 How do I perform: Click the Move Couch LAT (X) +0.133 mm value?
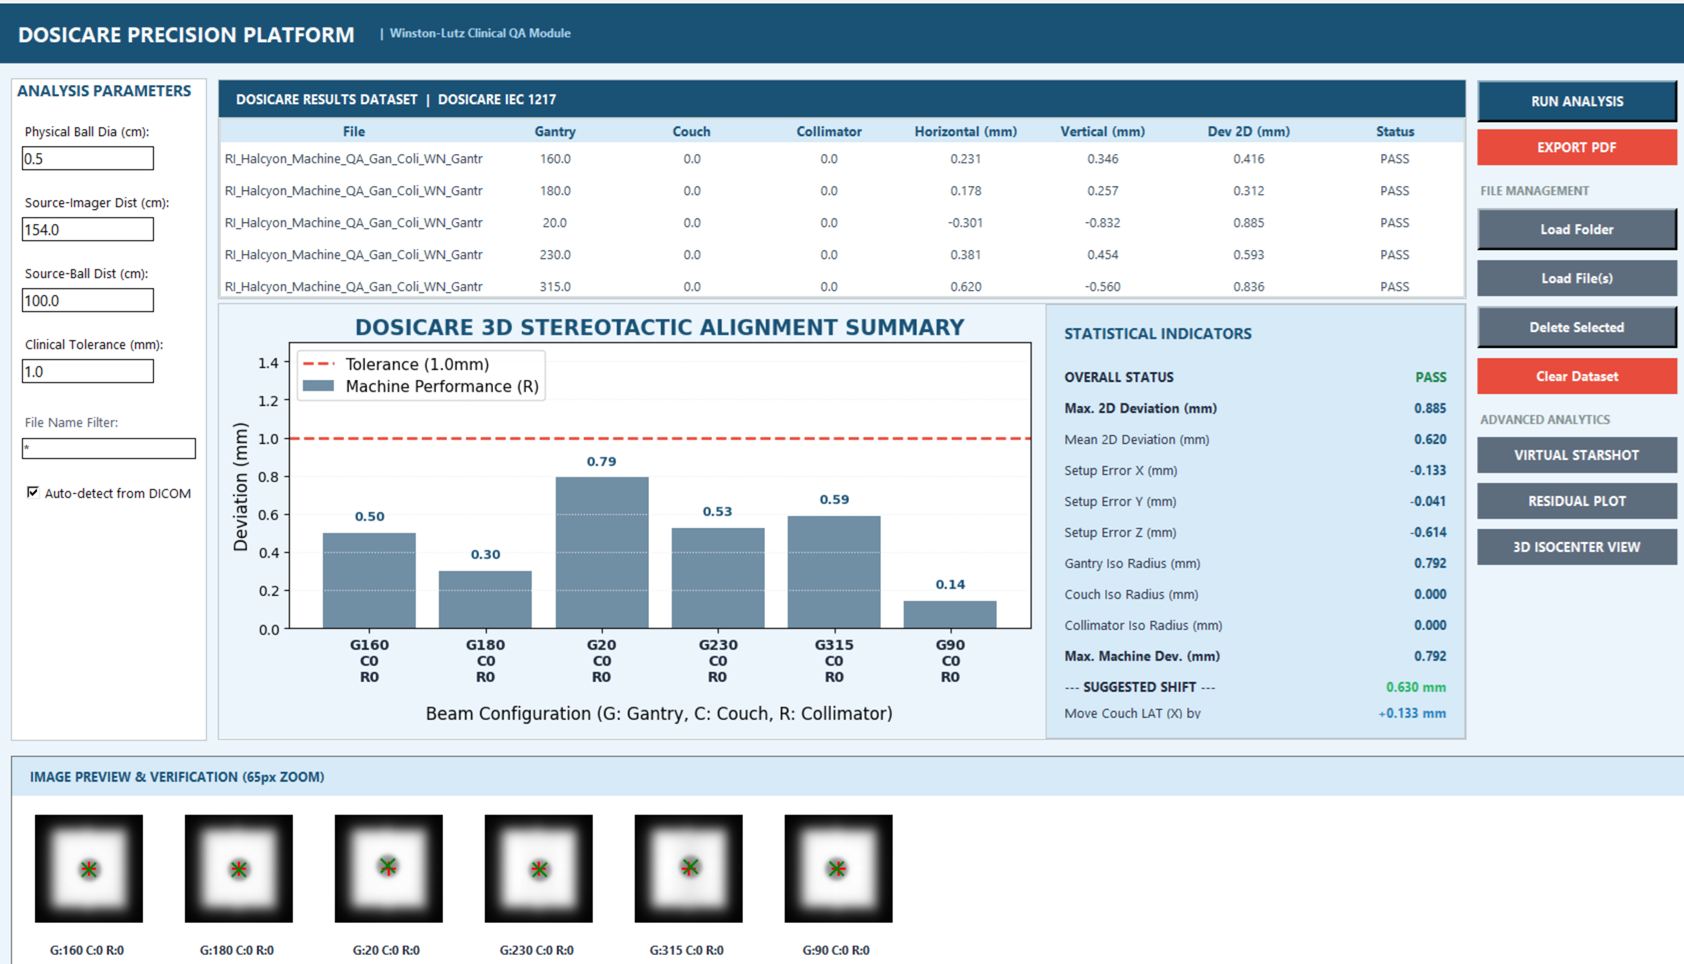click(x=1412, y=713)
